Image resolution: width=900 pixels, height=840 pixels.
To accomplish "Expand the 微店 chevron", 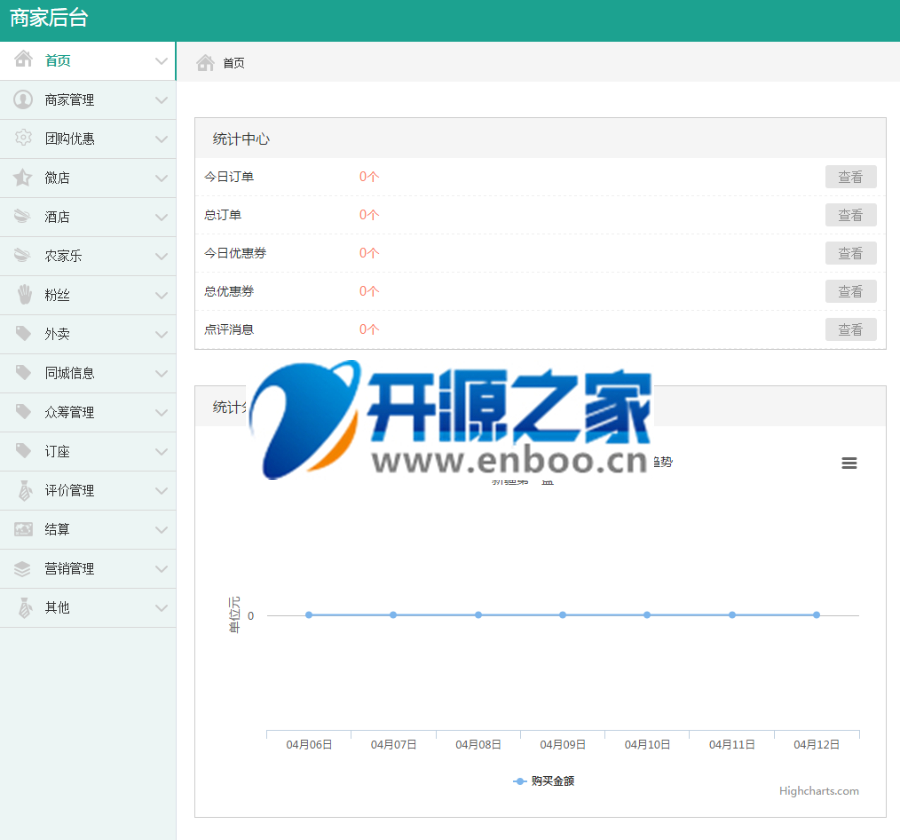I will click(161, 178).
